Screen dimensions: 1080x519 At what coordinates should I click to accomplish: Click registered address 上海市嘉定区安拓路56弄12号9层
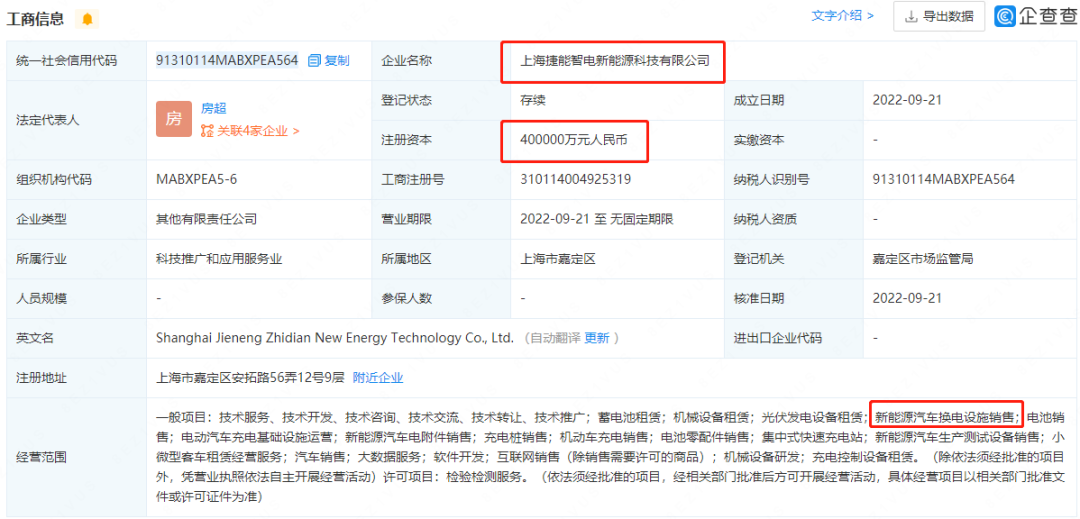[250, 377]
